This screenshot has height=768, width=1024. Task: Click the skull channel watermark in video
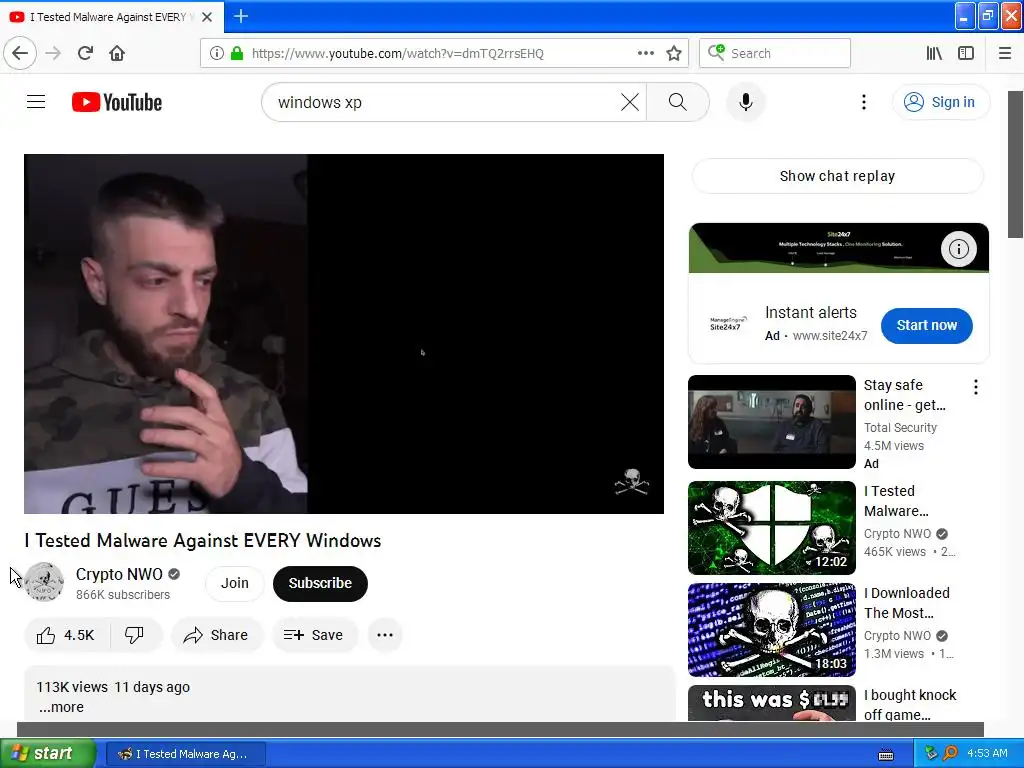click(632, 482)
